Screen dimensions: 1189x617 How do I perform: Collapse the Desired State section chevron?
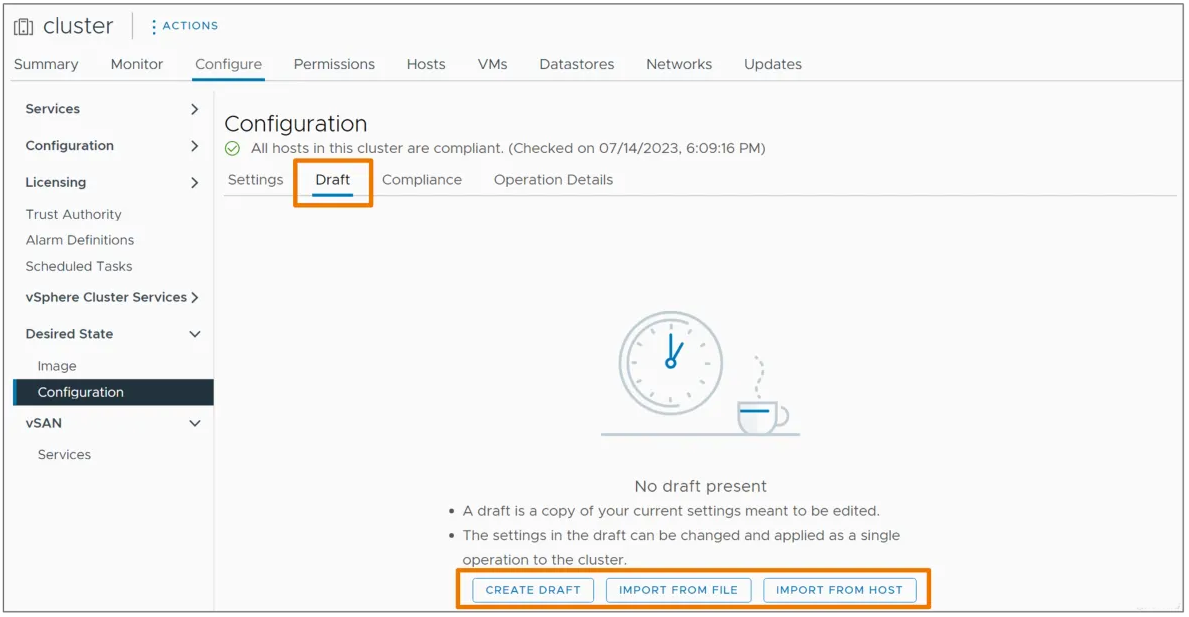195,334
